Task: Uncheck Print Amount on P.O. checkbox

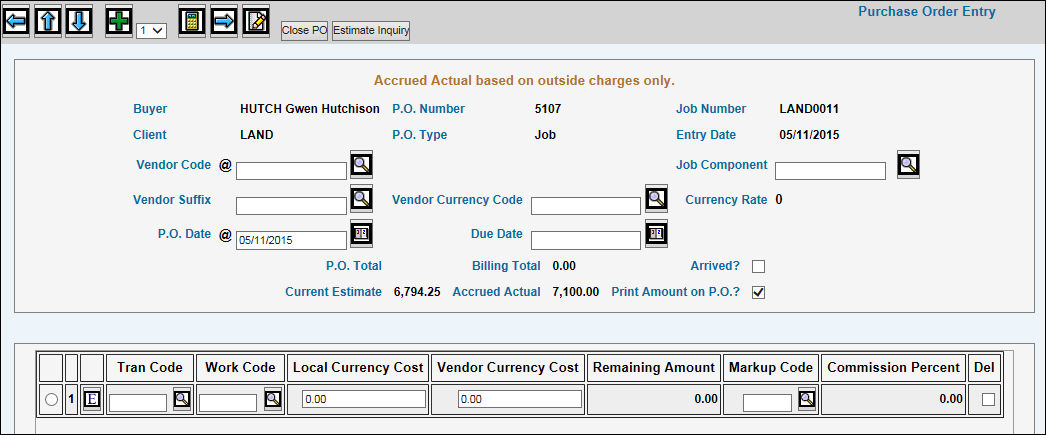Action: (758, 293)
